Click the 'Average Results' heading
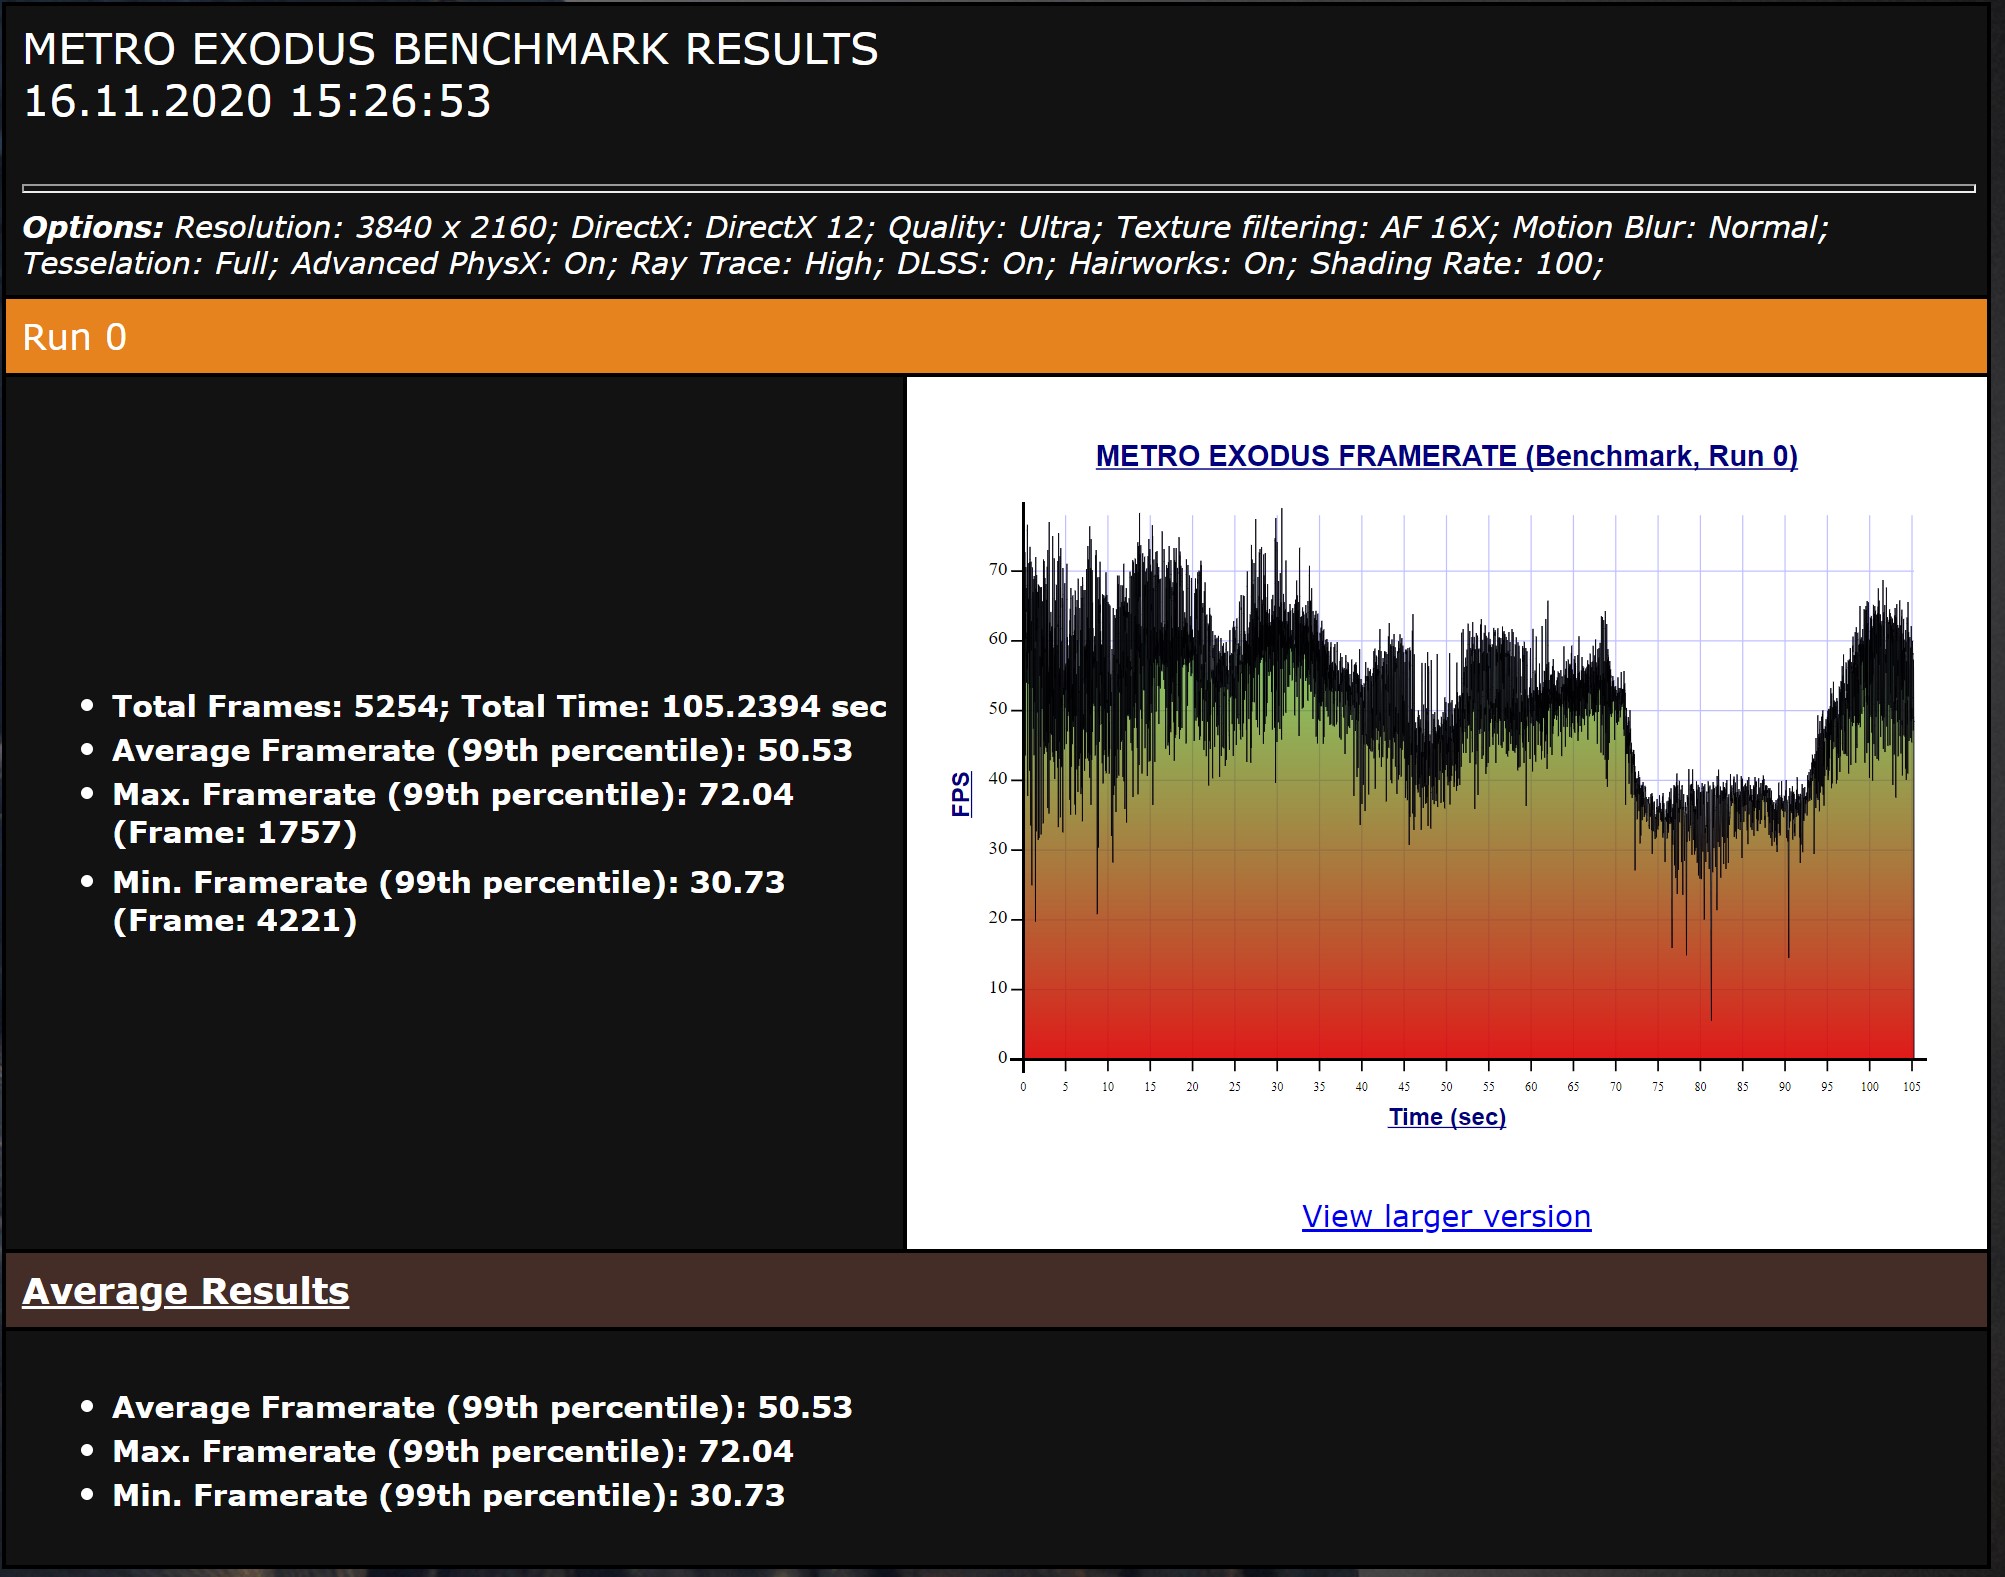This screenshot has width=2005, height=1577. coord(186,1291)
